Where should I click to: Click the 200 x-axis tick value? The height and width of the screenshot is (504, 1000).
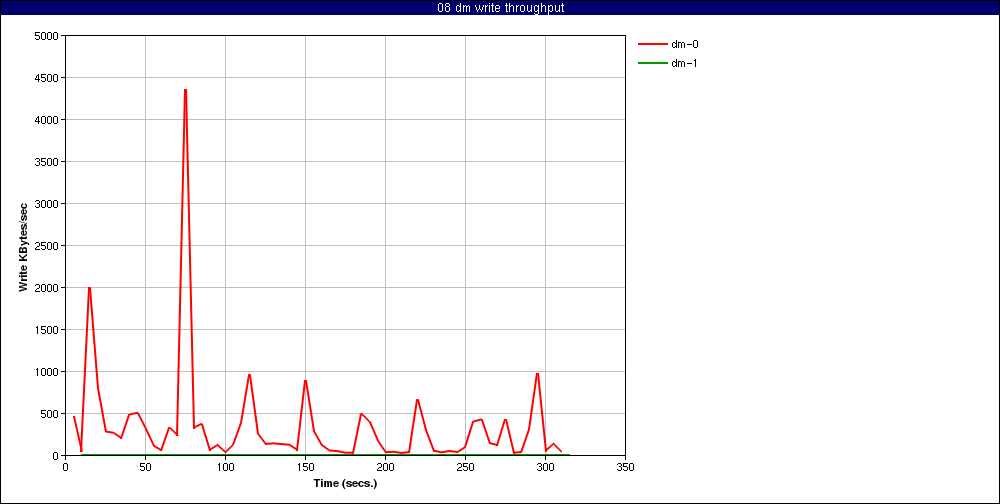[x=385, y=466]
